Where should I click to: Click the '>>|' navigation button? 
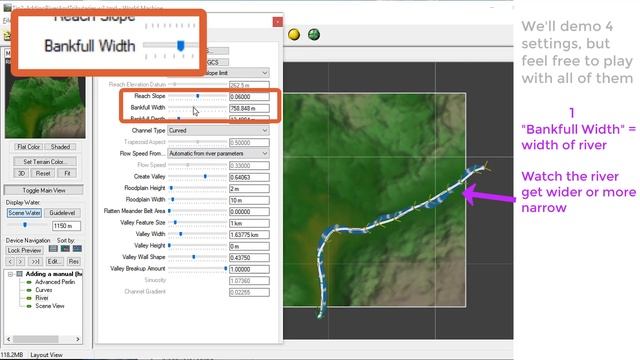36,262
